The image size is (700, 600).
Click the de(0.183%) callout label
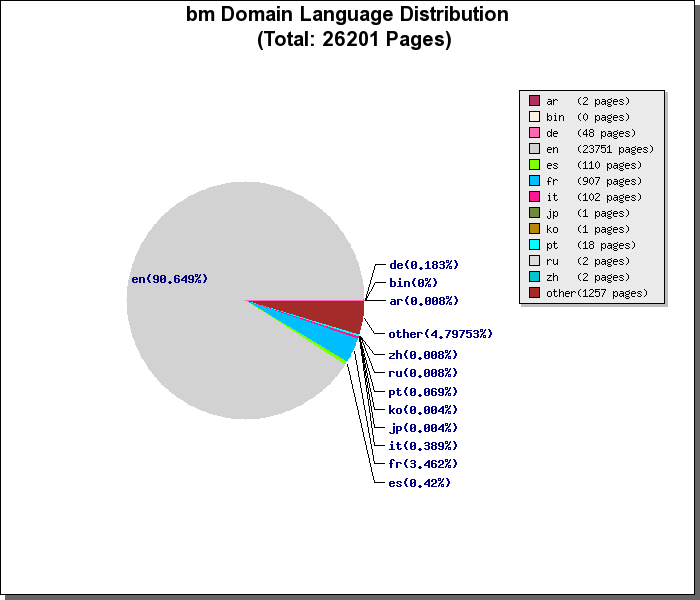pos(424,265)
